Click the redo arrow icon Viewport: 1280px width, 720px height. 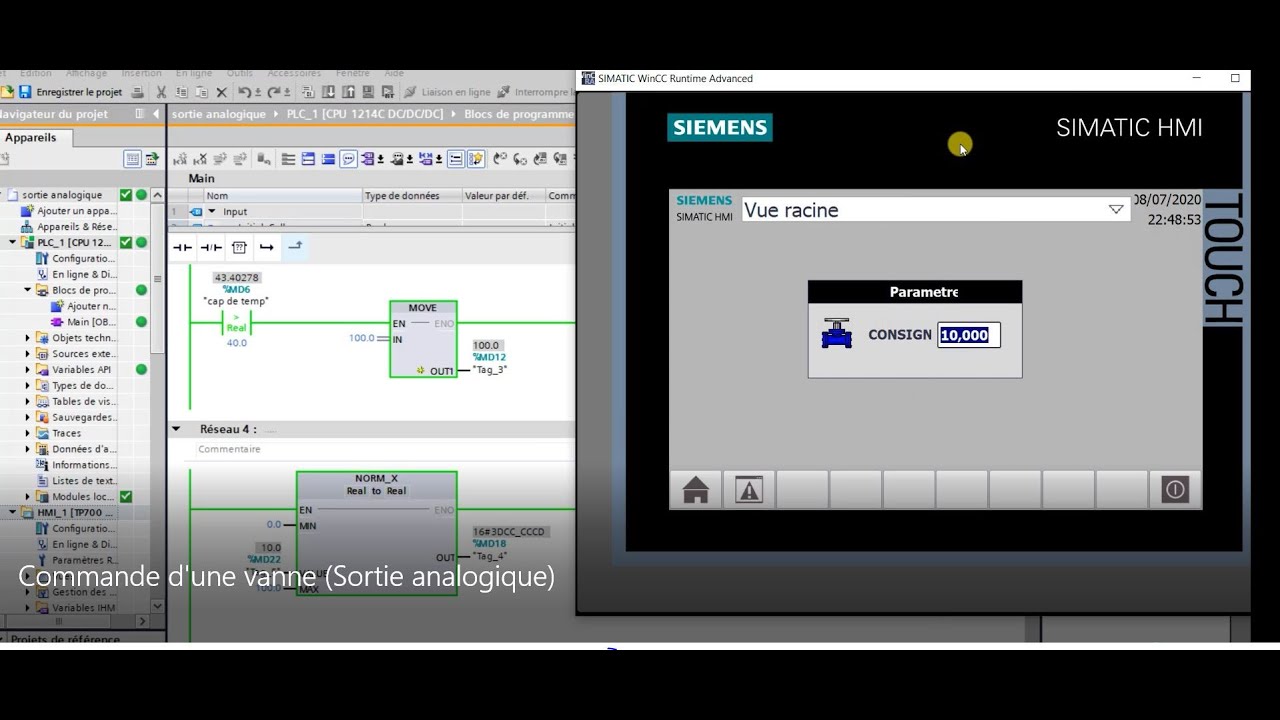coord(274,92)
